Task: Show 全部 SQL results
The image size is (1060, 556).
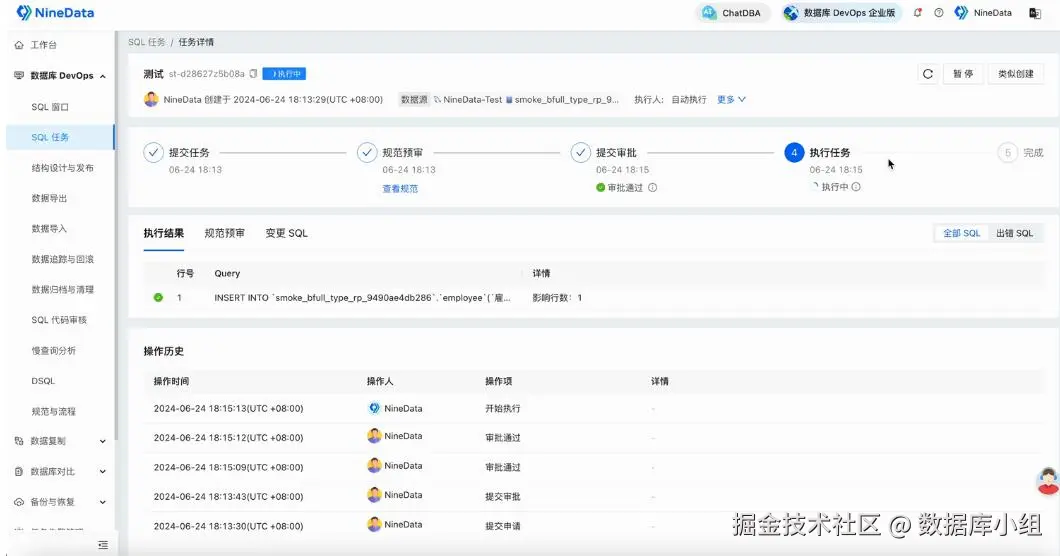Action: coord(961,233)
